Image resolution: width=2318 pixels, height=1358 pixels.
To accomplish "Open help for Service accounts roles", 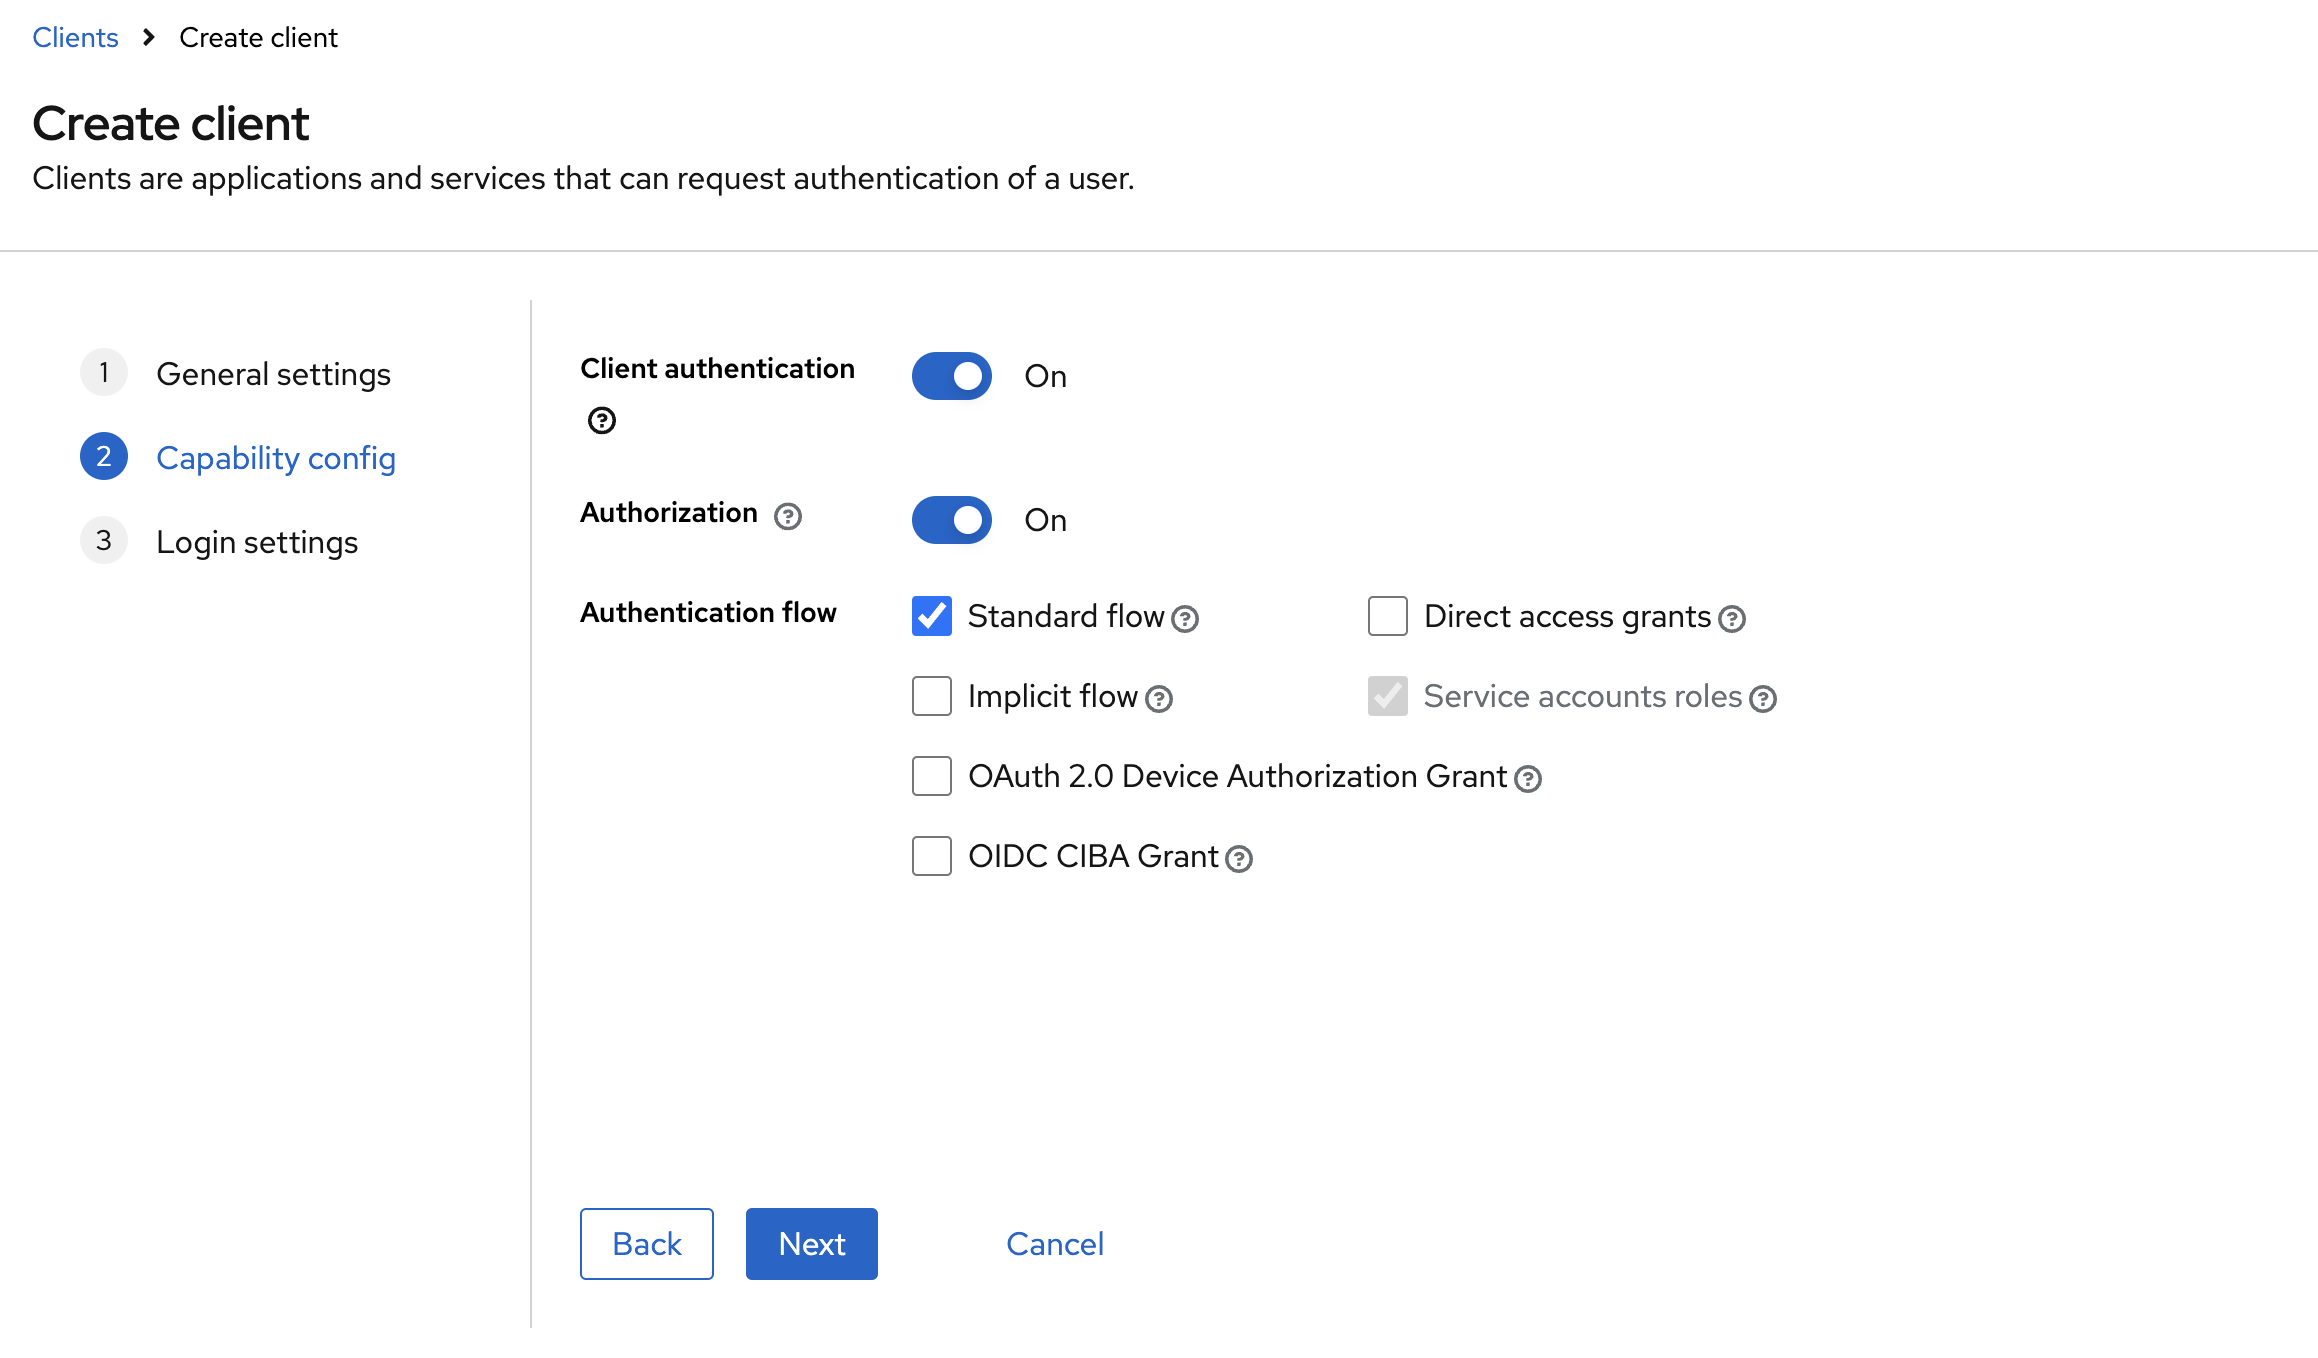I will coord(1763,699).
